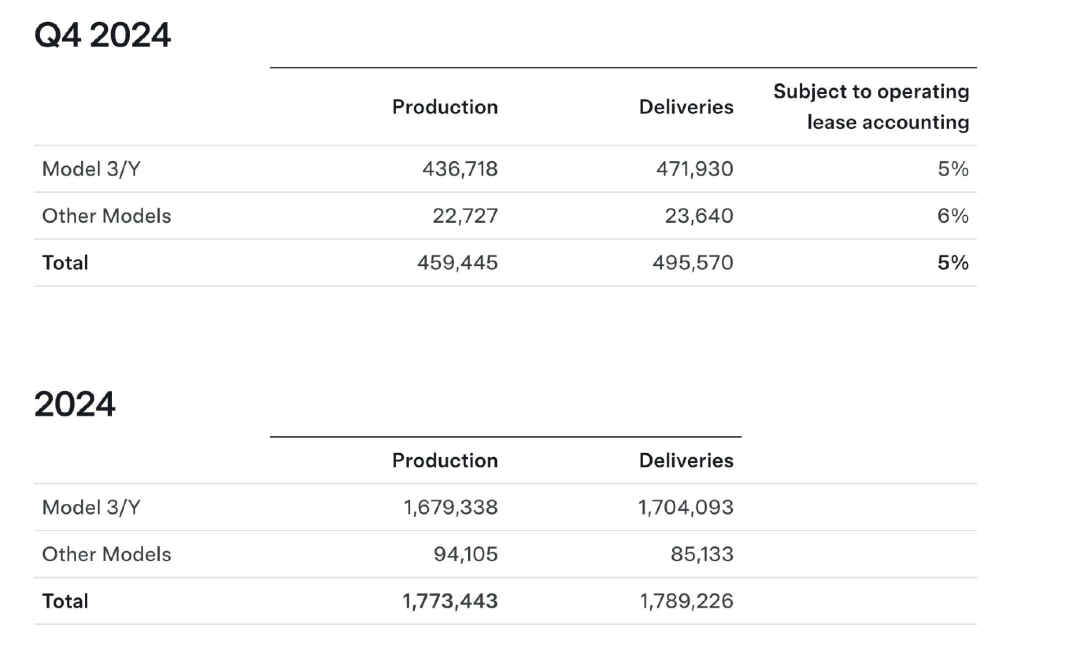Select Other Models label in Q4 2024 table
Screen dimensions: 1080x669
[107, 216]
